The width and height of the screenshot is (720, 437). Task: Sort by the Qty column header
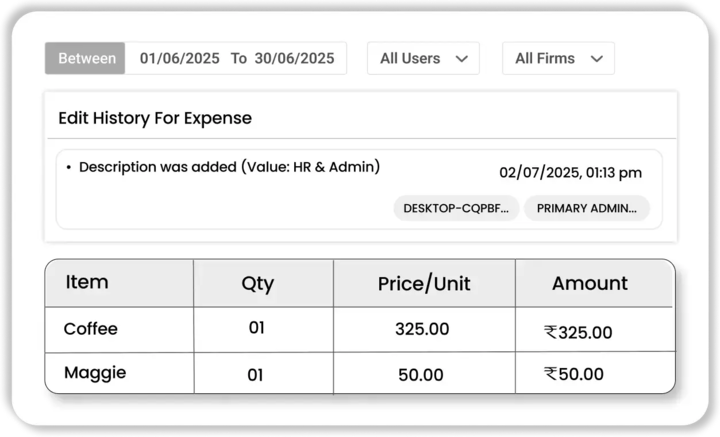(x=257, y=284)
